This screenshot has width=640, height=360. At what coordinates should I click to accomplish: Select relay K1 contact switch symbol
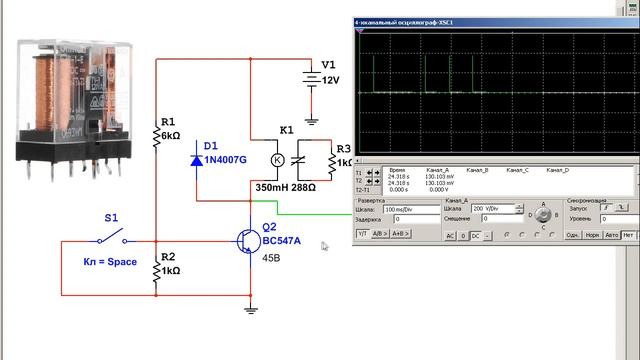(298, 160)
